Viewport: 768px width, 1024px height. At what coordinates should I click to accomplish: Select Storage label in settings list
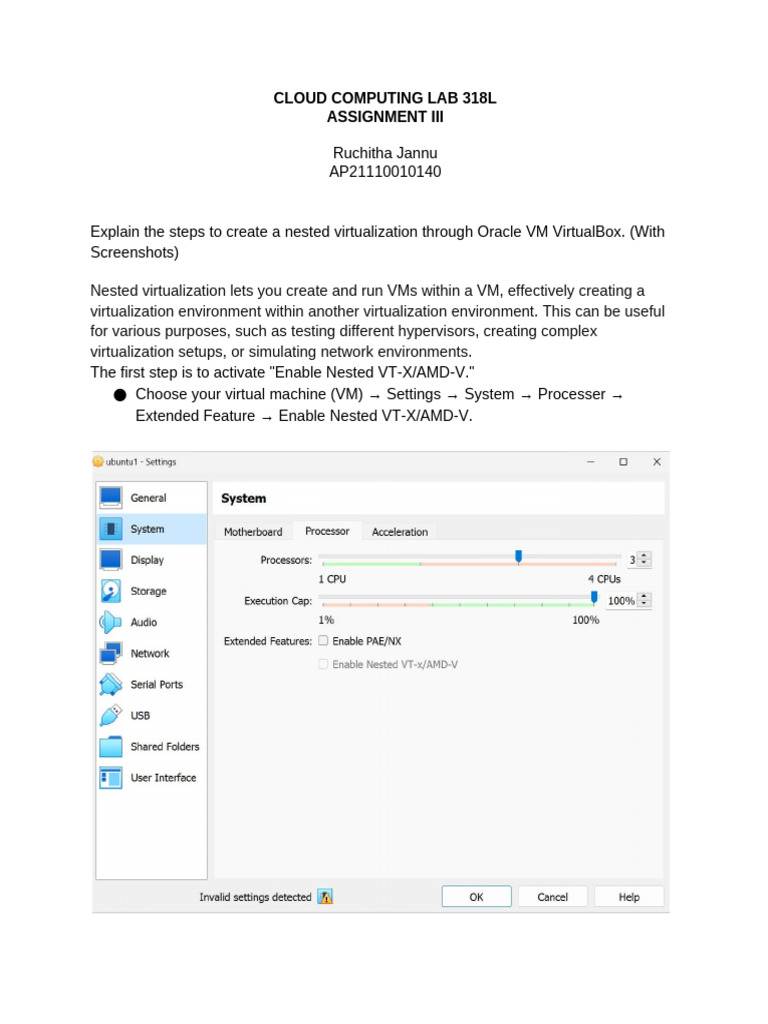pyautogui.click(x=148, y=591)
